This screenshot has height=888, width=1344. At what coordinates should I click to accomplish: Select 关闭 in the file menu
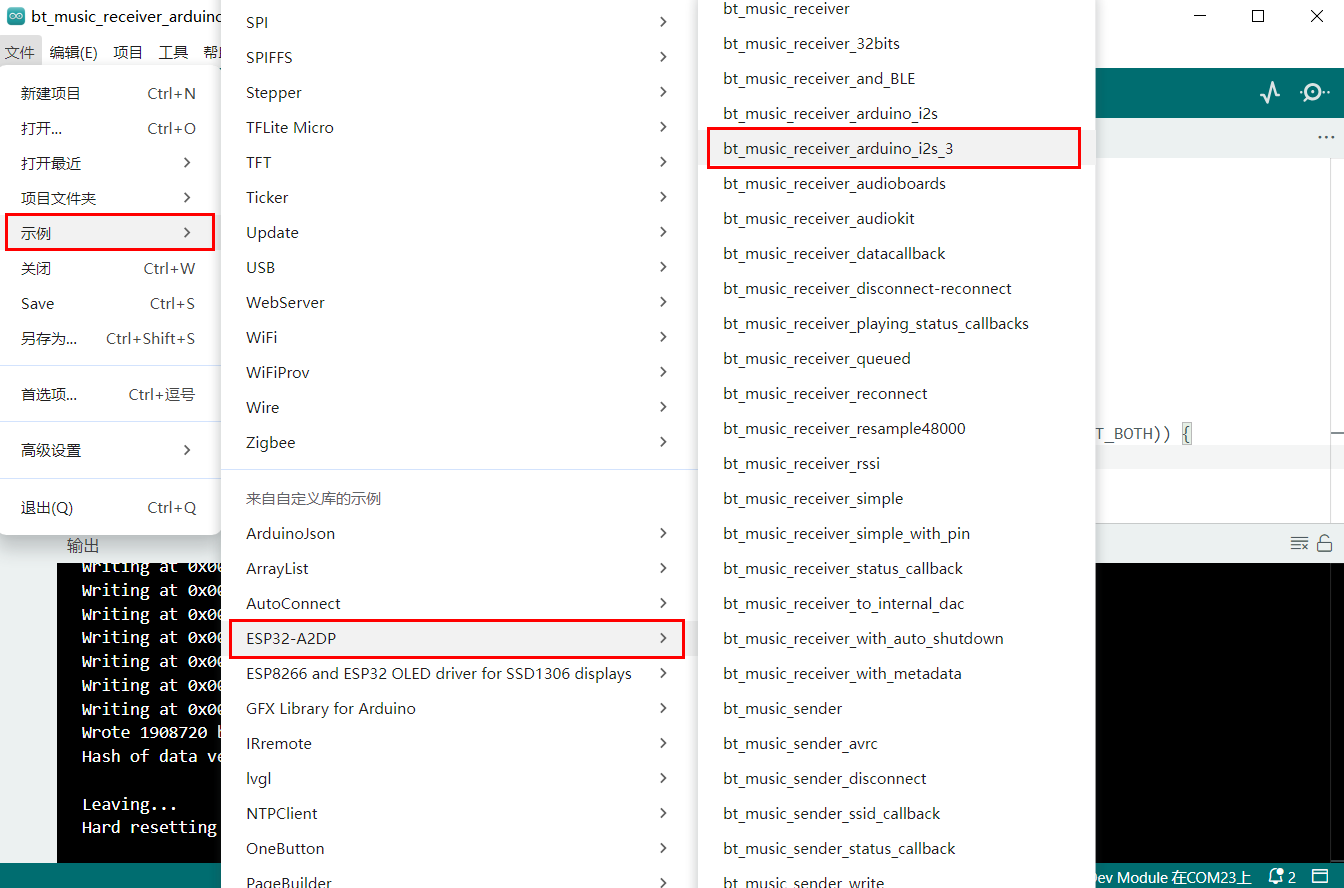pyautogui.click(x=109, y=268)
